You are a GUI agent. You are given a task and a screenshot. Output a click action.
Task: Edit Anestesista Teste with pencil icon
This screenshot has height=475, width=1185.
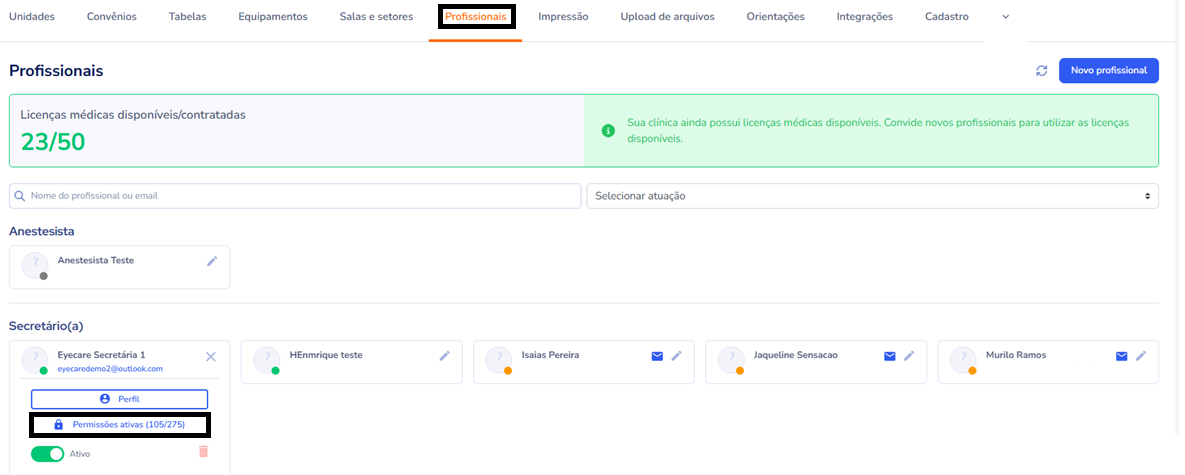click(212, 261)
